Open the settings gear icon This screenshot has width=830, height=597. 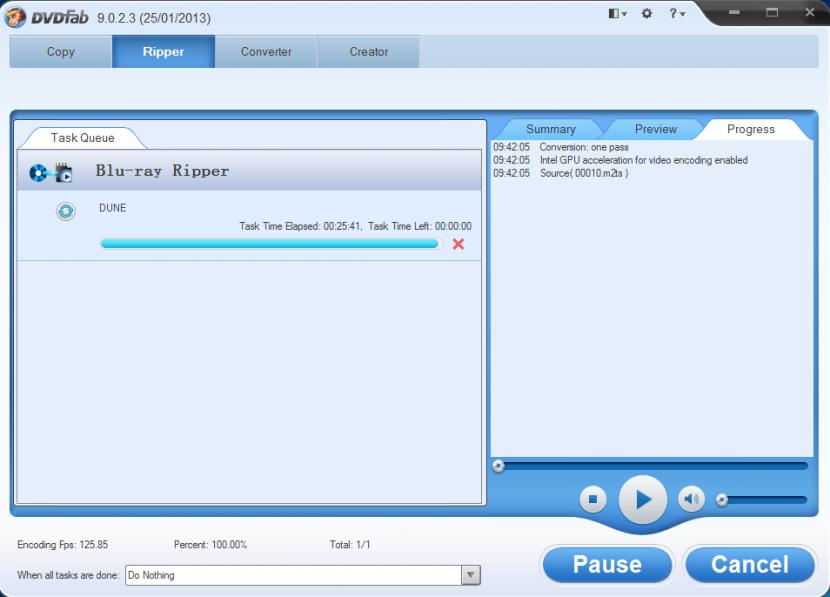647,13
